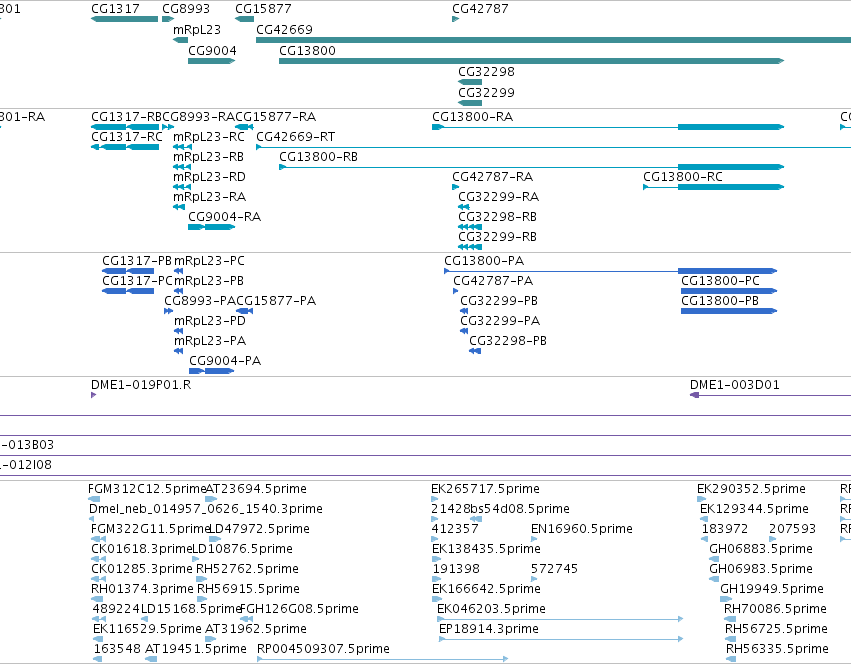This screenshot has height=664, width=851.
Task: Click transcript CG32299-RA label
Action: [498, 197]
